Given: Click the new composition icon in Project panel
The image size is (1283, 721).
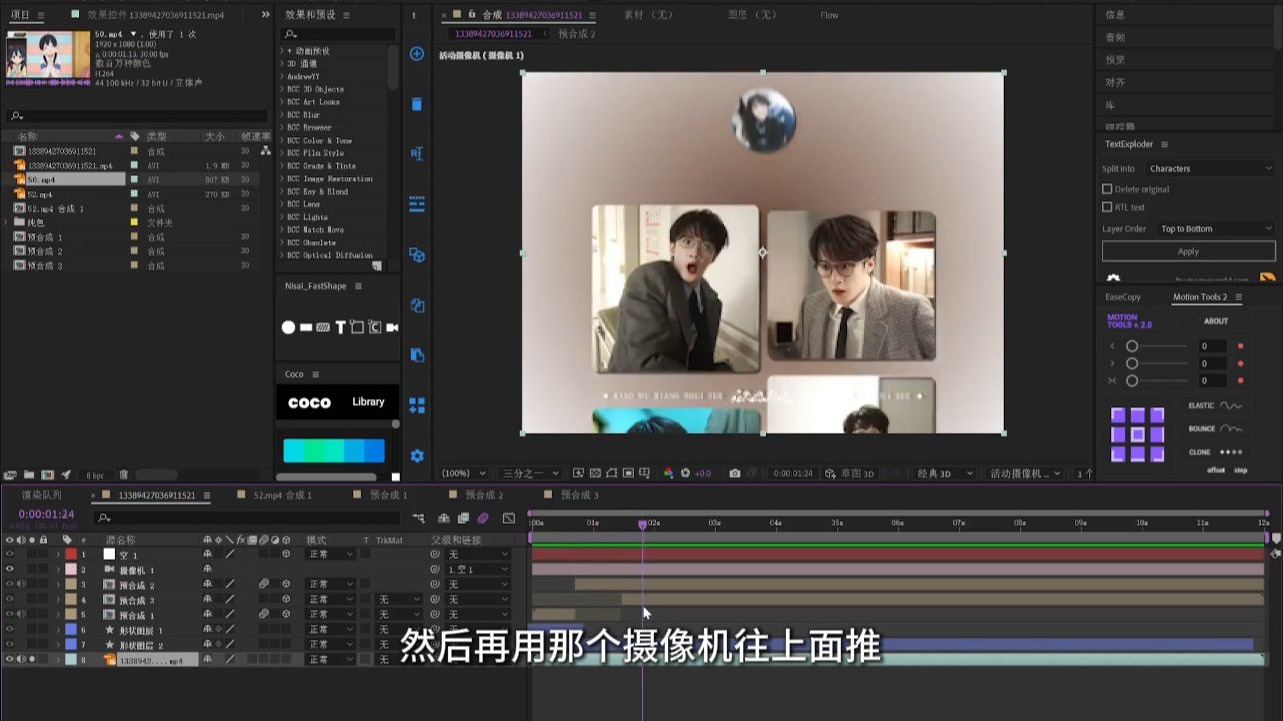Looking at the screenshot, I should point(47,475).
